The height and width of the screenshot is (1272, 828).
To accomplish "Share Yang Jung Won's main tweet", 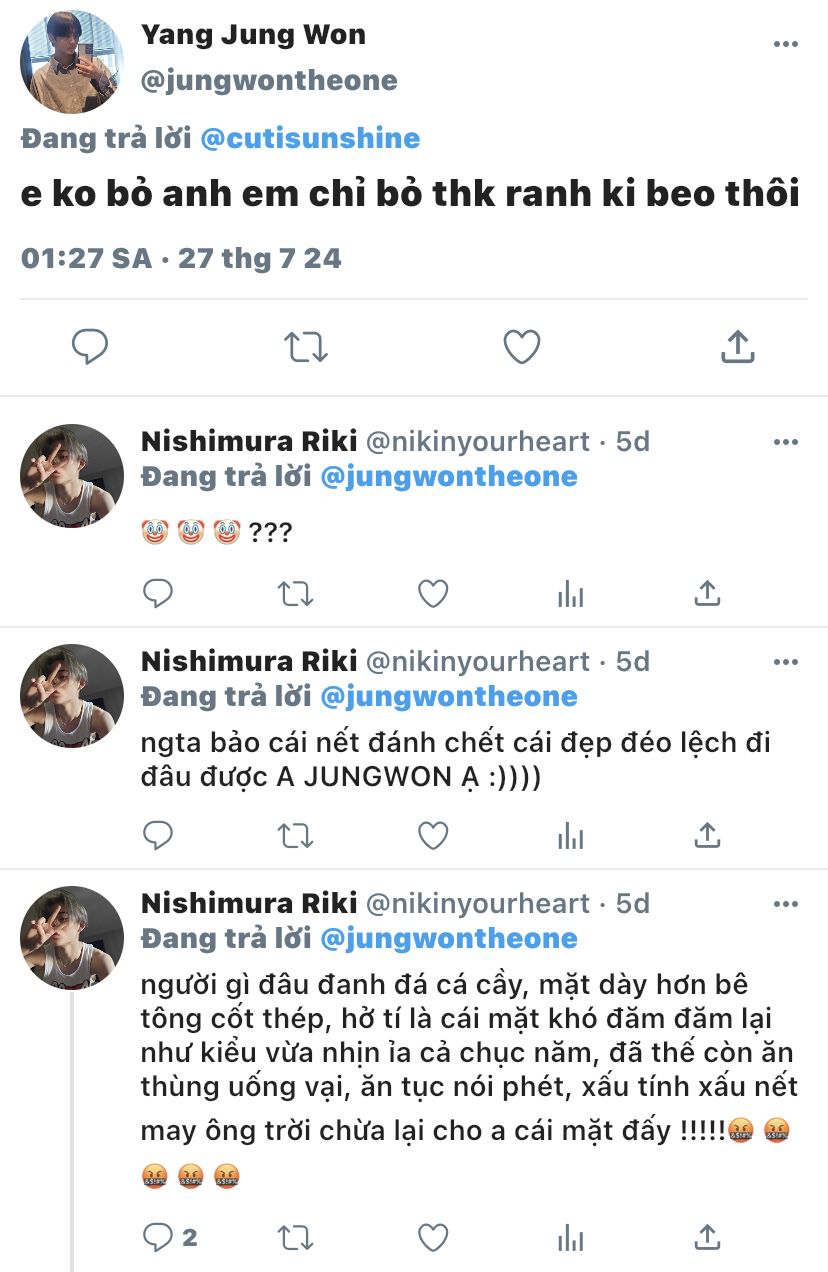I will coord(737,347).
